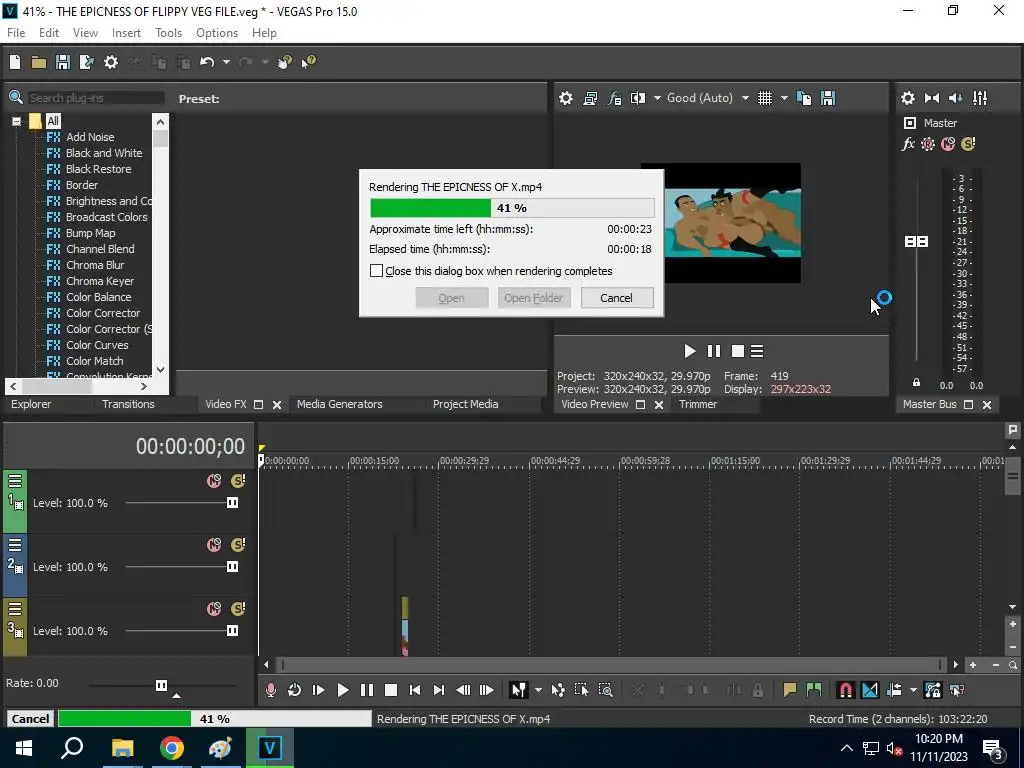
Task: Click the timeline Stop button
Action: (x=391, y=690)
